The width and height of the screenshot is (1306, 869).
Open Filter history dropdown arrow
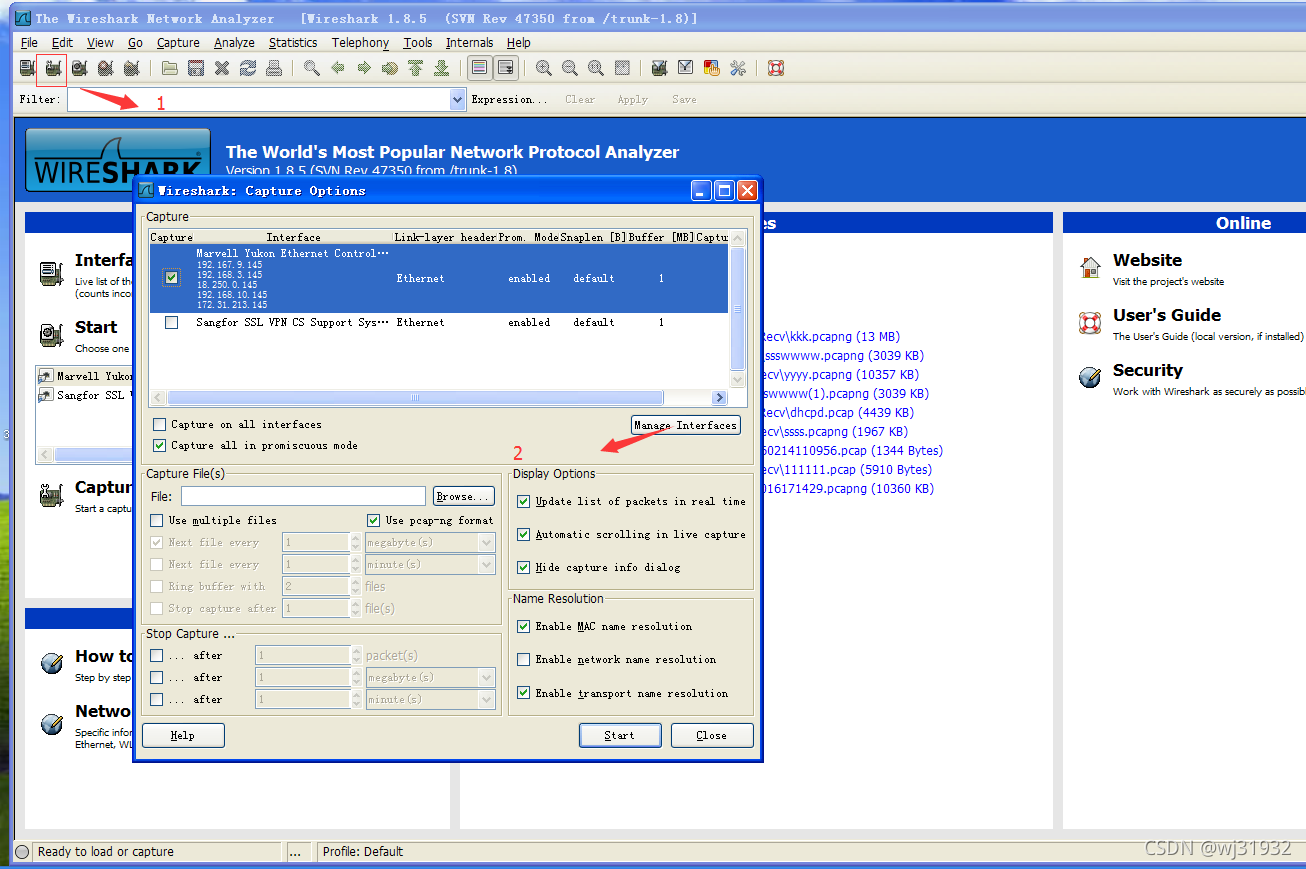[x=458, y=99]
